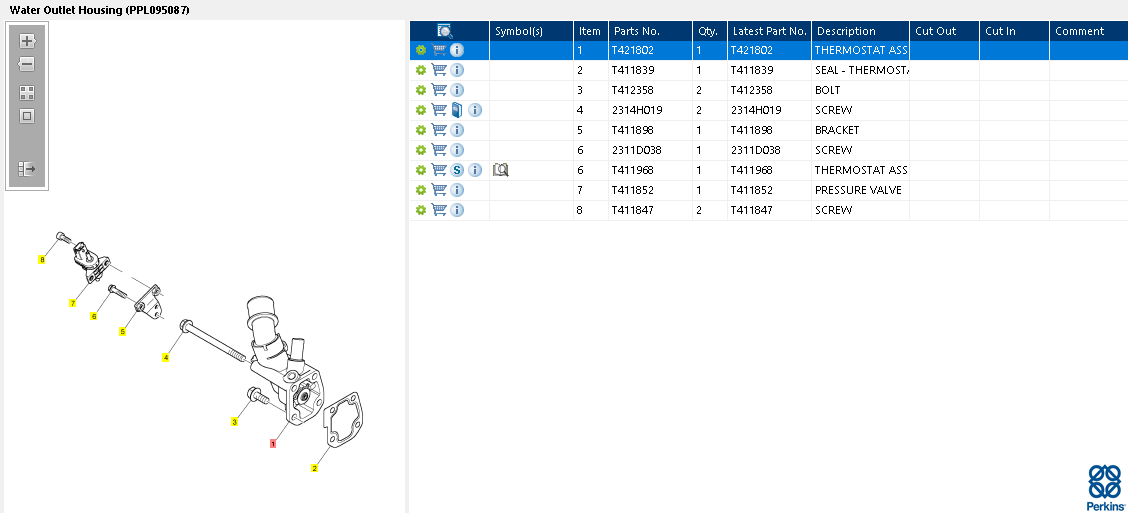The height and width of the screenshot is (513, 1128).
Task: Open info icon for part T411968
Action: (475, 170)
